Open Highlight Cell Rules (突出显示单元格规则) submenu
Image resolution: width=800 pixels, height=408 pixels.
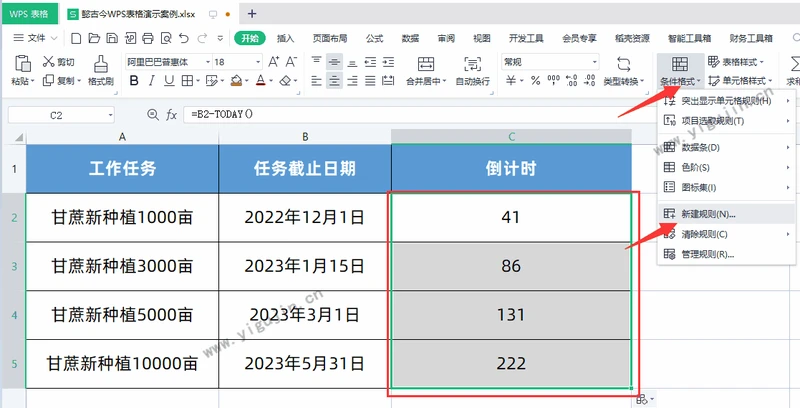click(727, 101)
